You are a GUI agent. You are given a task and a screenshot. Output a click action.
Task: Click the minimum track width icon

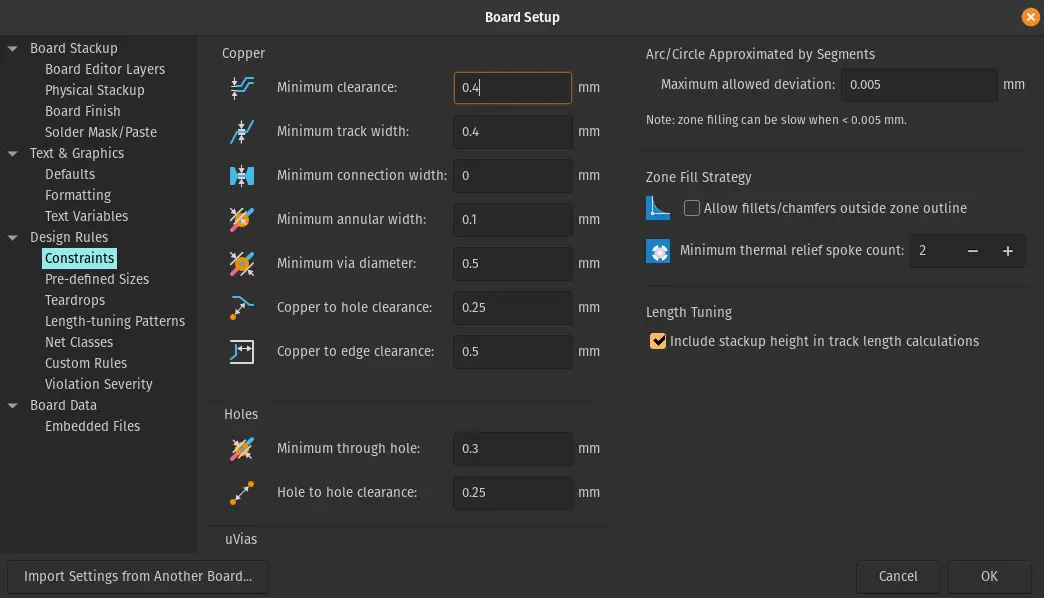pos(241,132)
